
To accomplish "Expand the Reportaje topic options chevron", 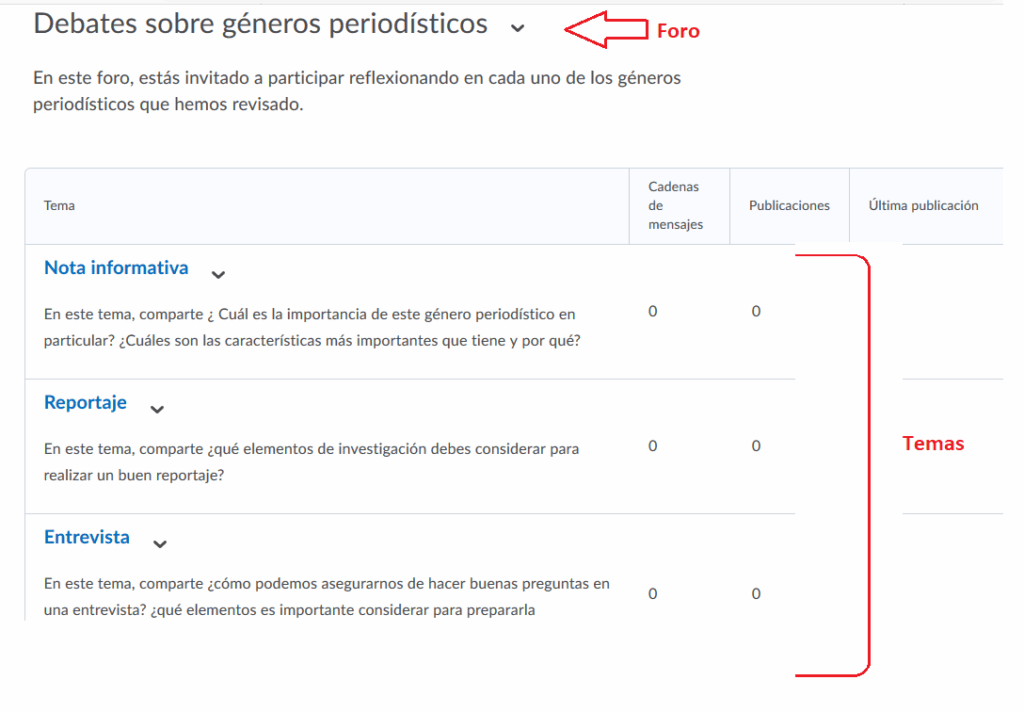I will point(157,408).
